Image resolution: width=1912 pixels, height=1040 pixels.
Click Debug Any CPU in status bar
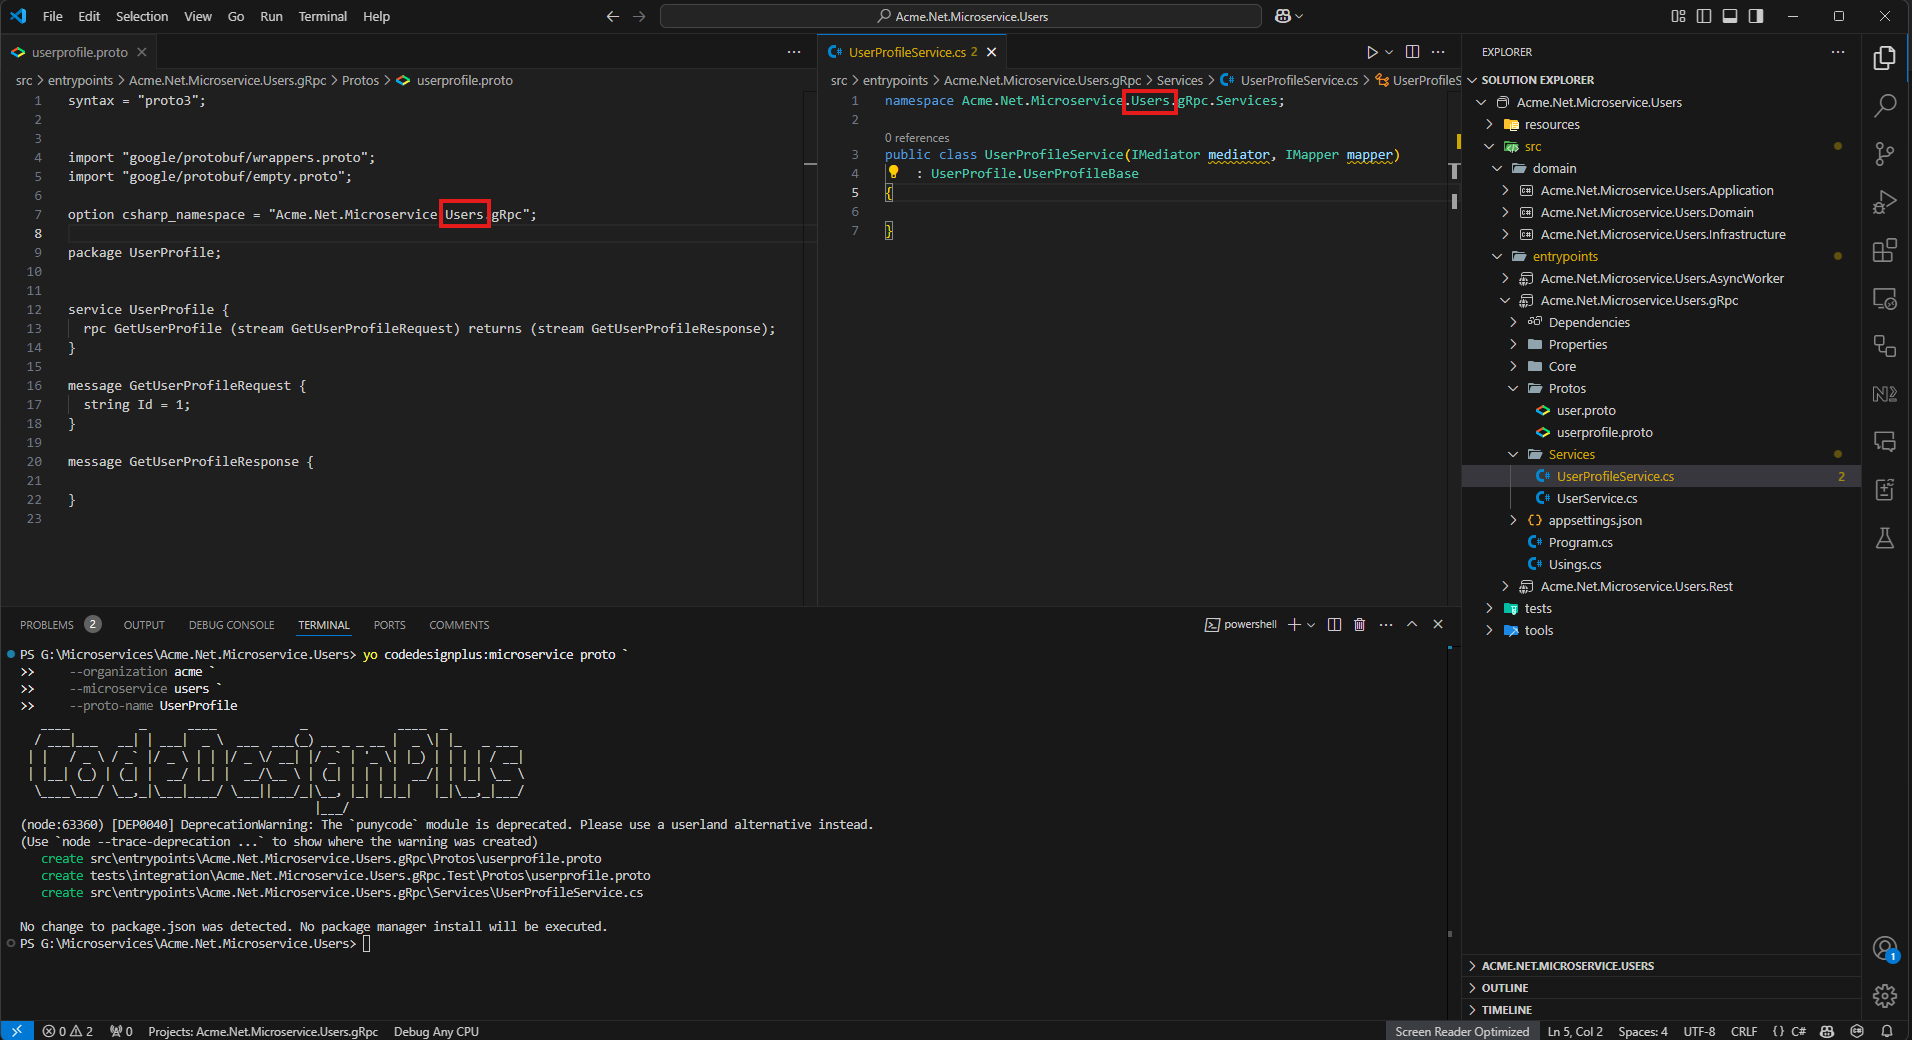(x=436, y=1031)
